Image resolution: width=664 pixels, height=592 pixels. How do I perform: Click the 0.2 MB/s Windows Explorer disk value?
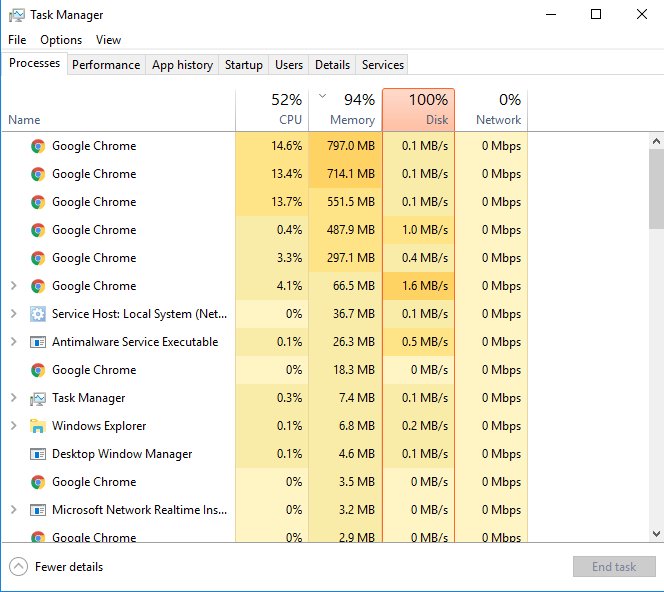coord(425,426)
